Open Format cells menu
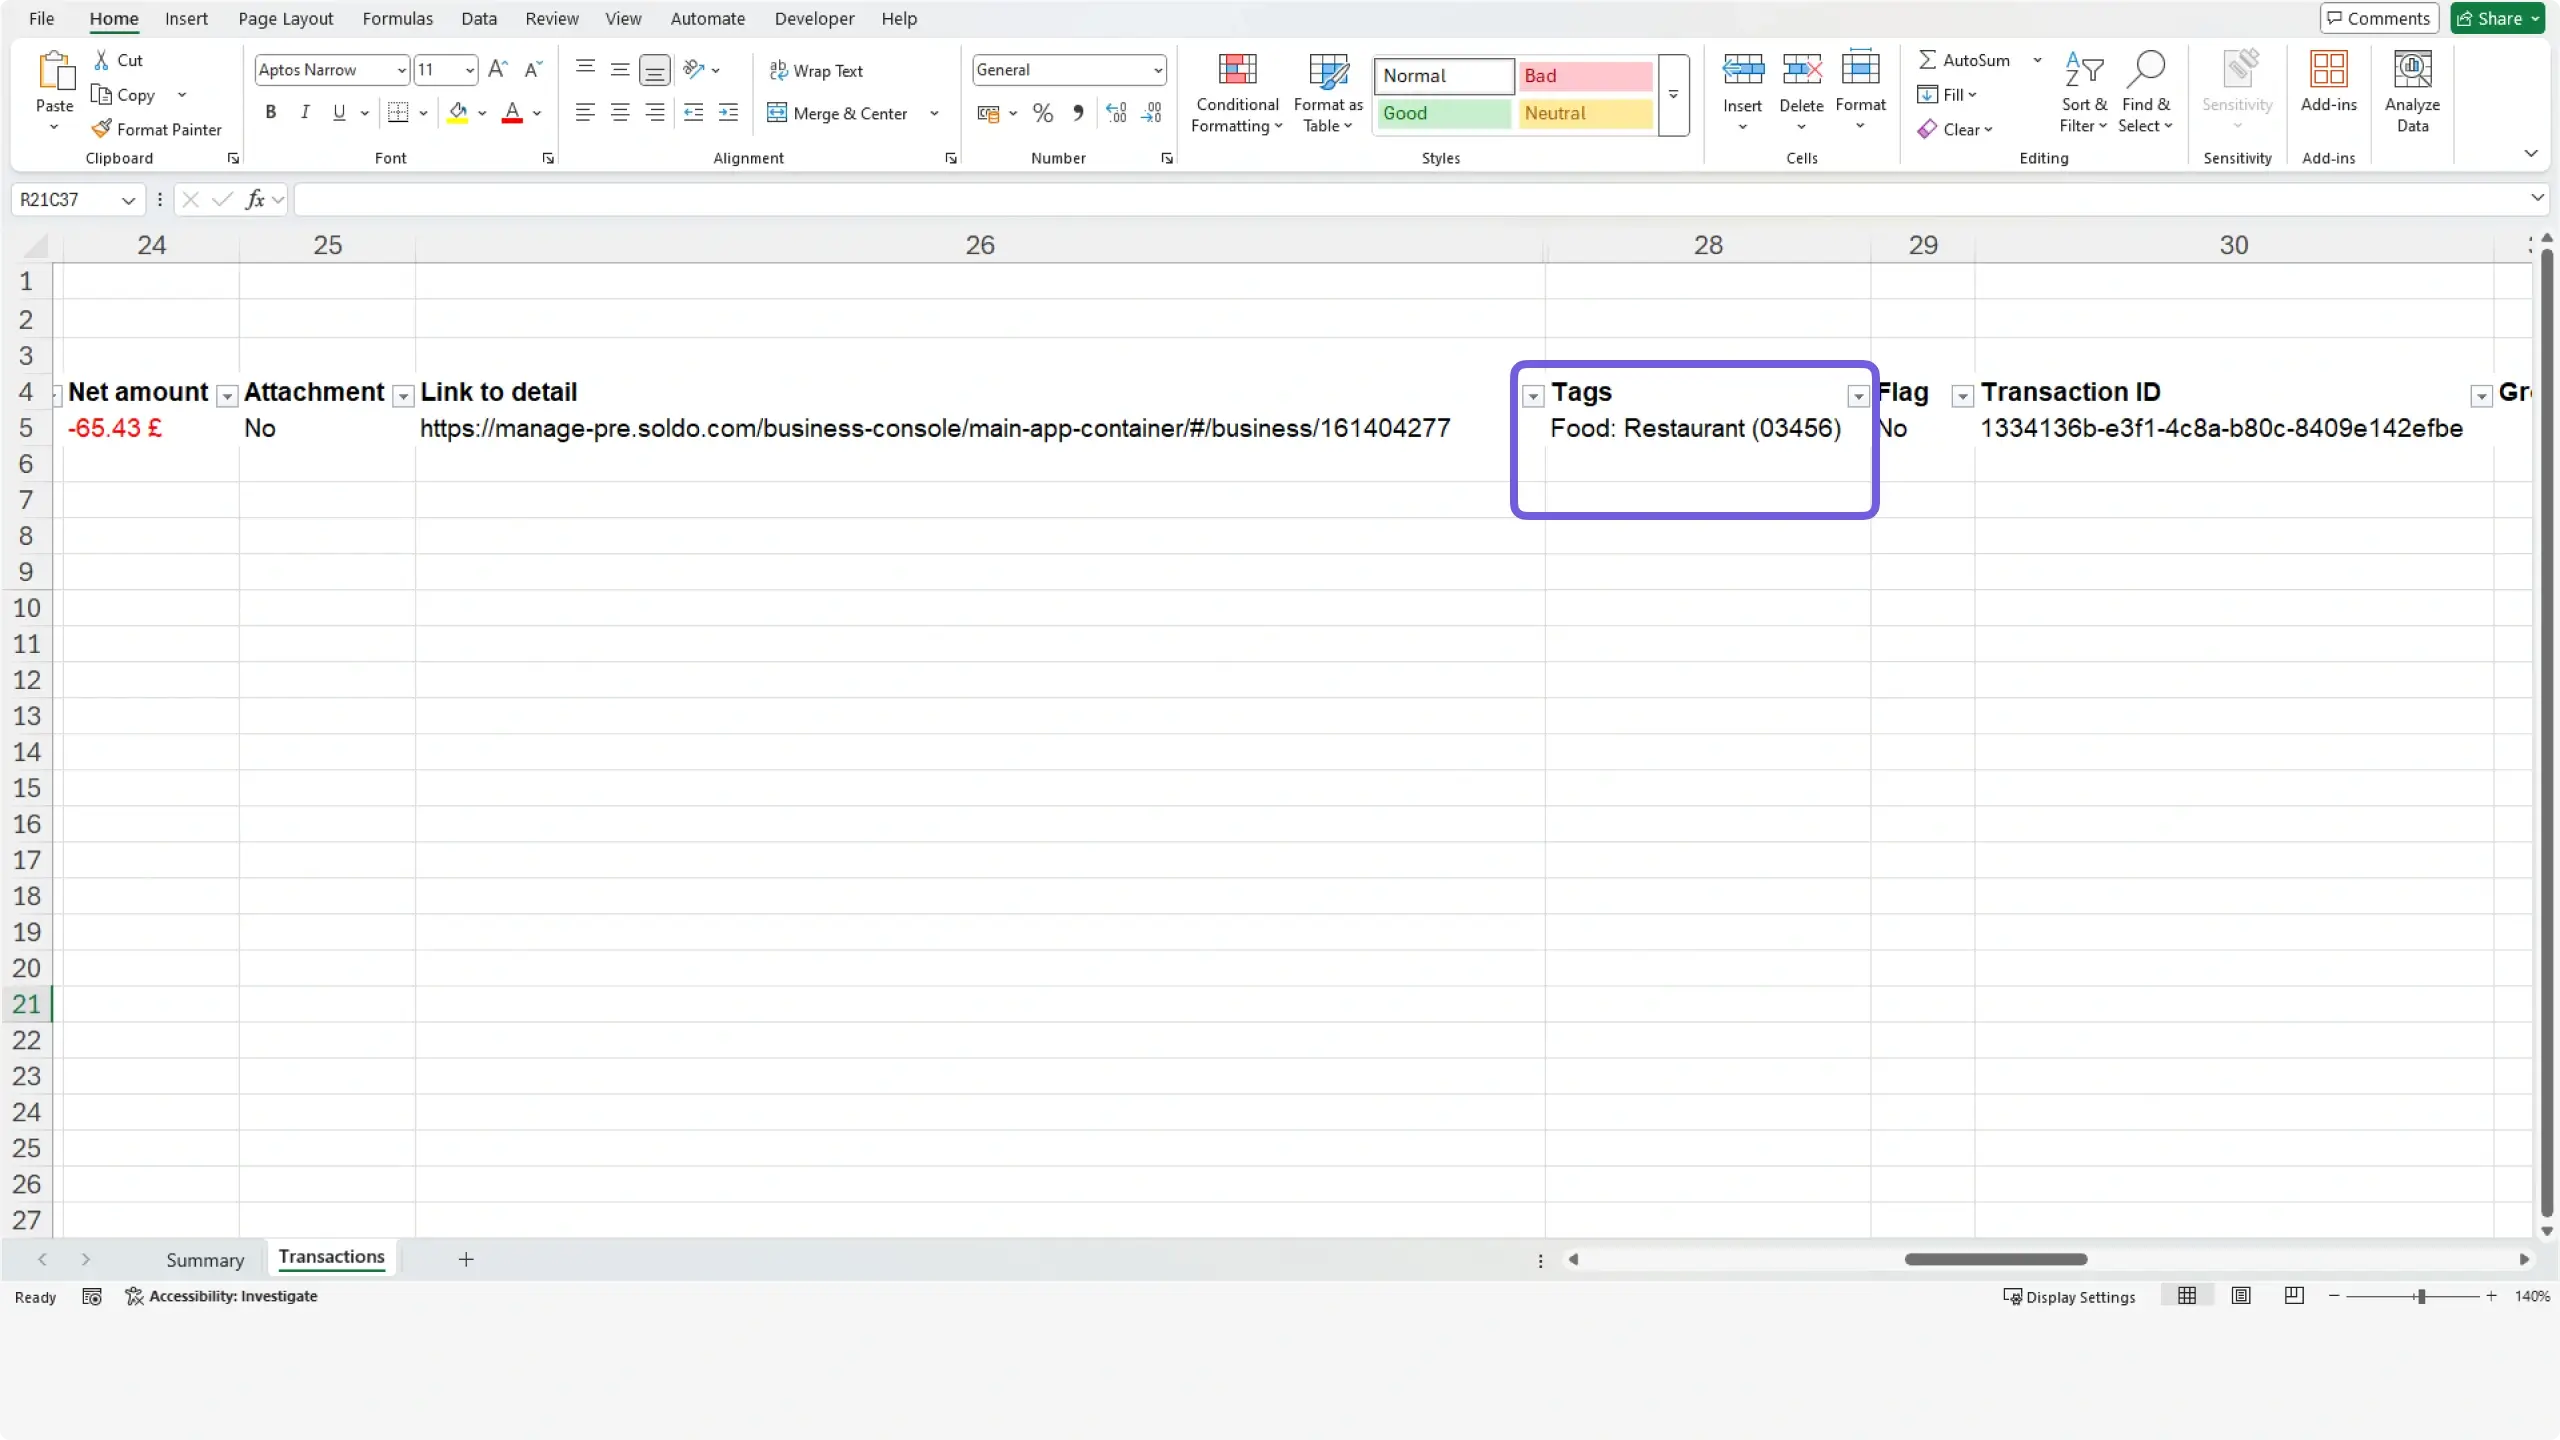 [x=1860, y=91]
